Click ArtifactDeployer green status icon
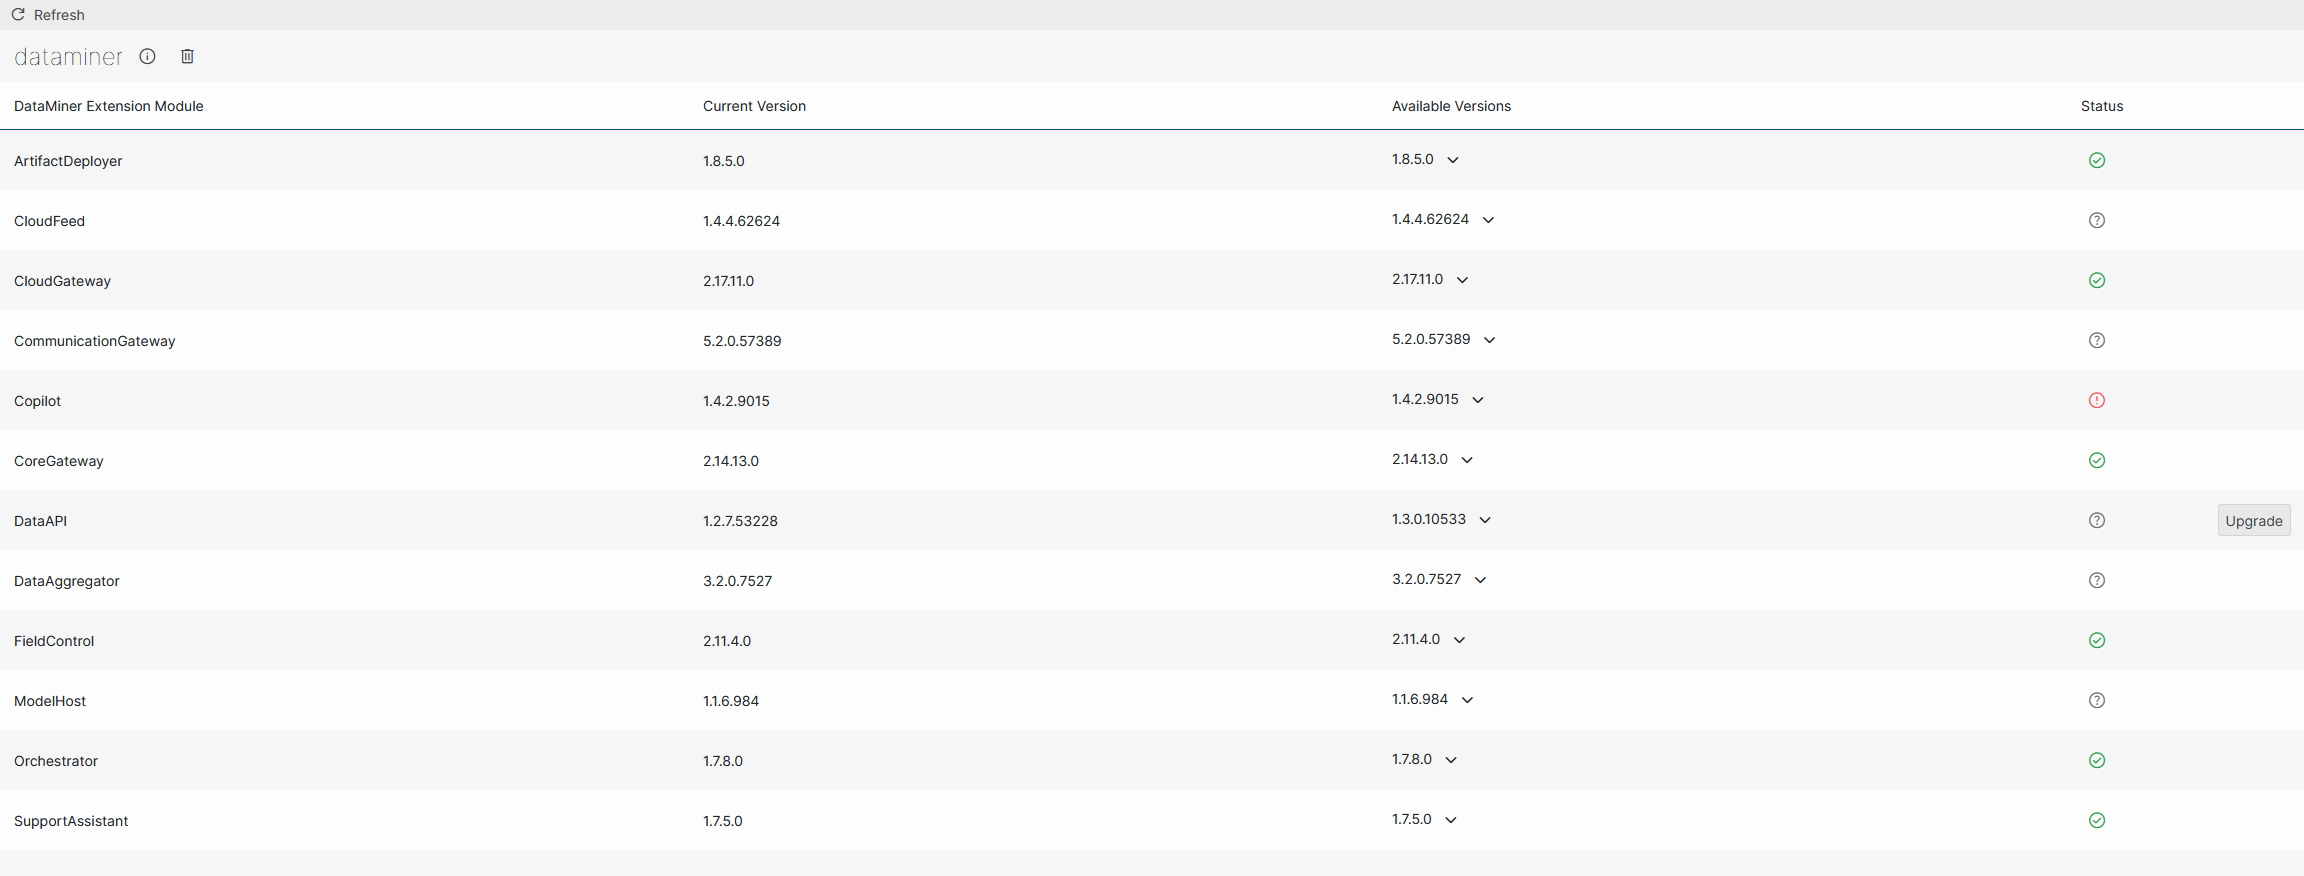This screenshot has width=2304, height=876. pyautogui.click(x=2097, y=160)
